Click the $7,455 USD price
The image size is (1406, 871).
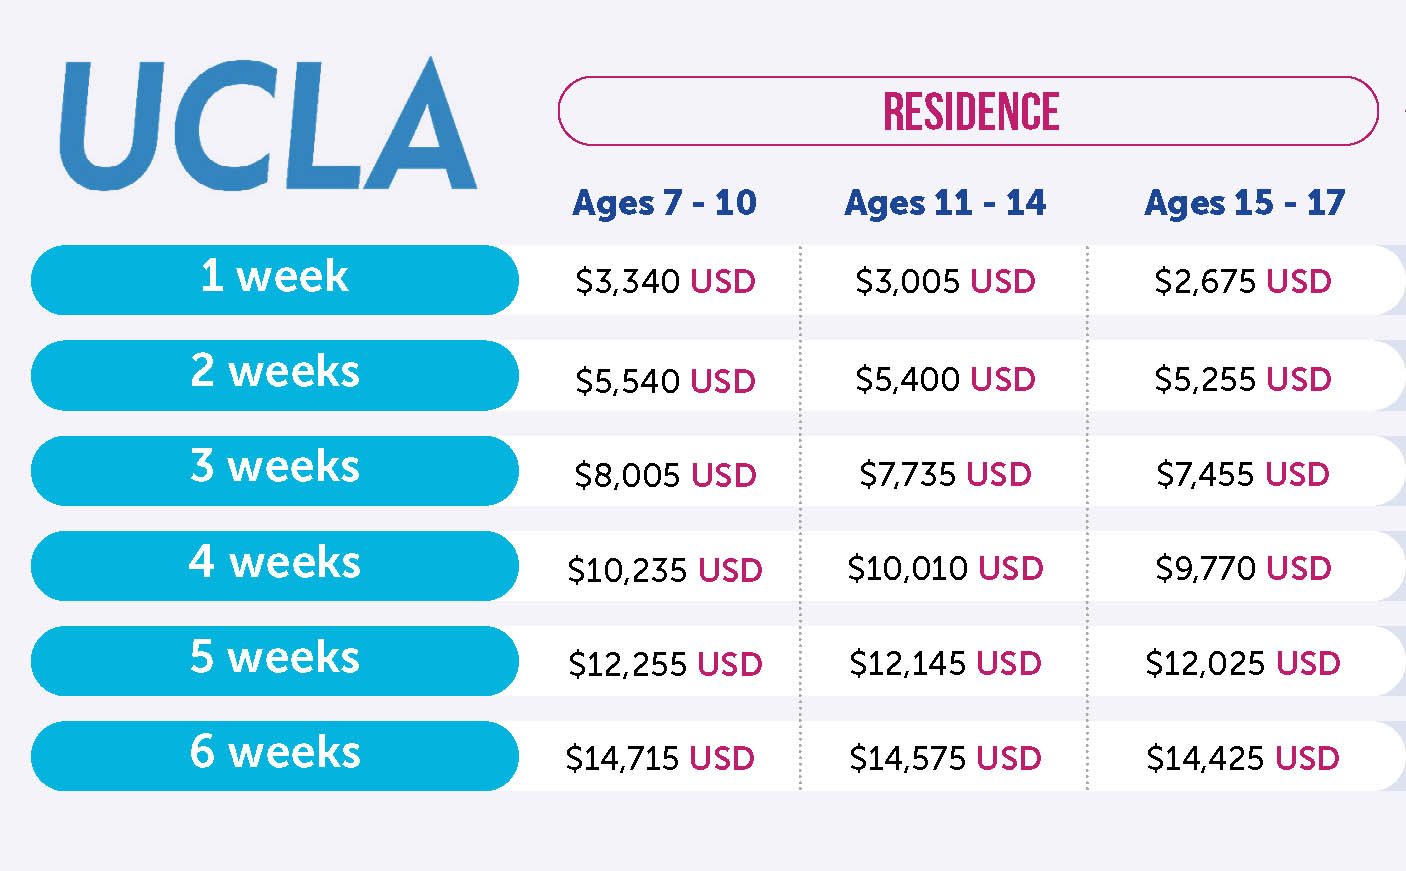point(1243,474)
